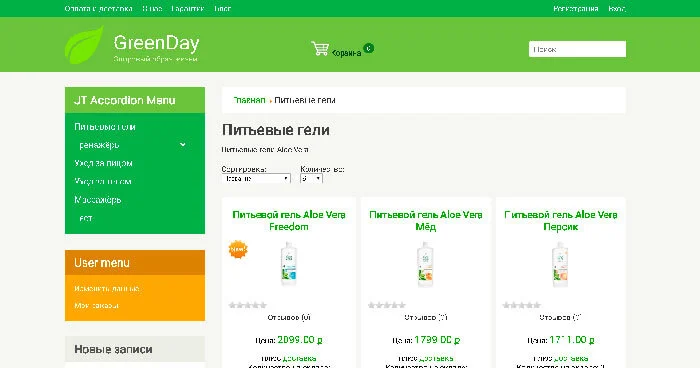Click star rating under Aloe Vera Персик
This screenshot has width=700, height=368.
pyautogui.click(x=521, y=305)
